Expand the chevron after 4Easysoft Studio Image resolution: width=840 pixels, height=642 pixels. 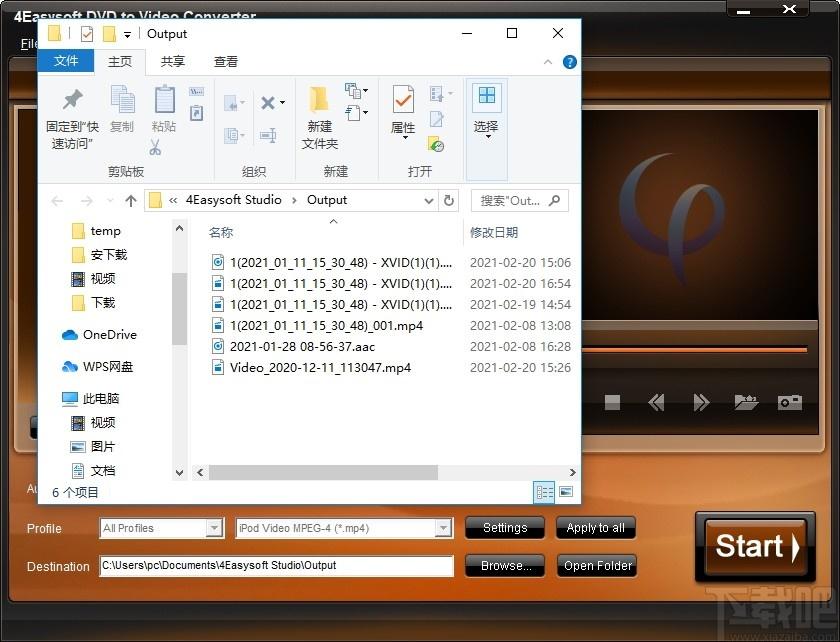coord(294,200)
